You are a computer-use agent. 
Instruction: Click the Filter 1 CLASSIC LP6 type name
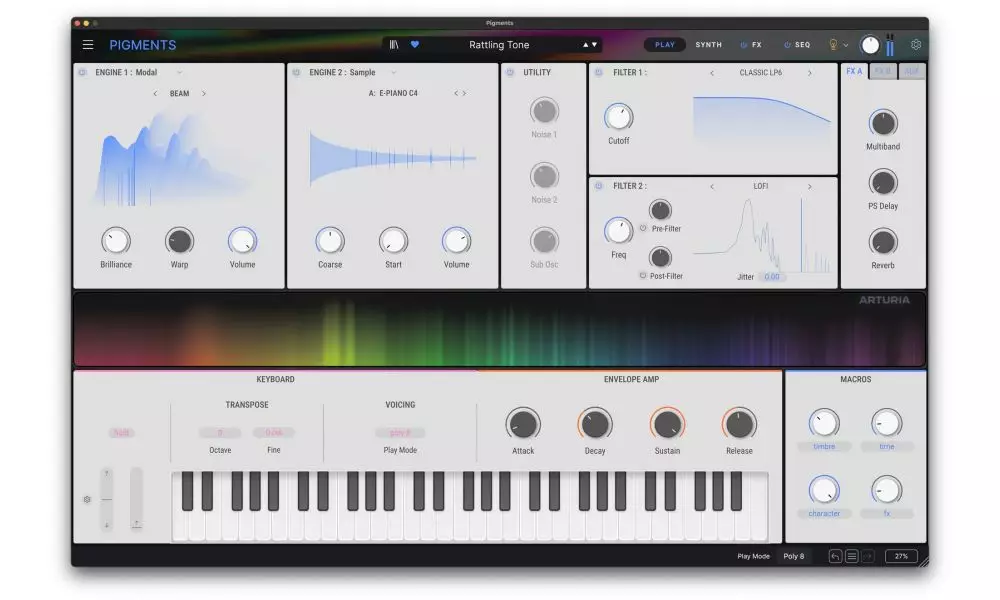point(761,73)
